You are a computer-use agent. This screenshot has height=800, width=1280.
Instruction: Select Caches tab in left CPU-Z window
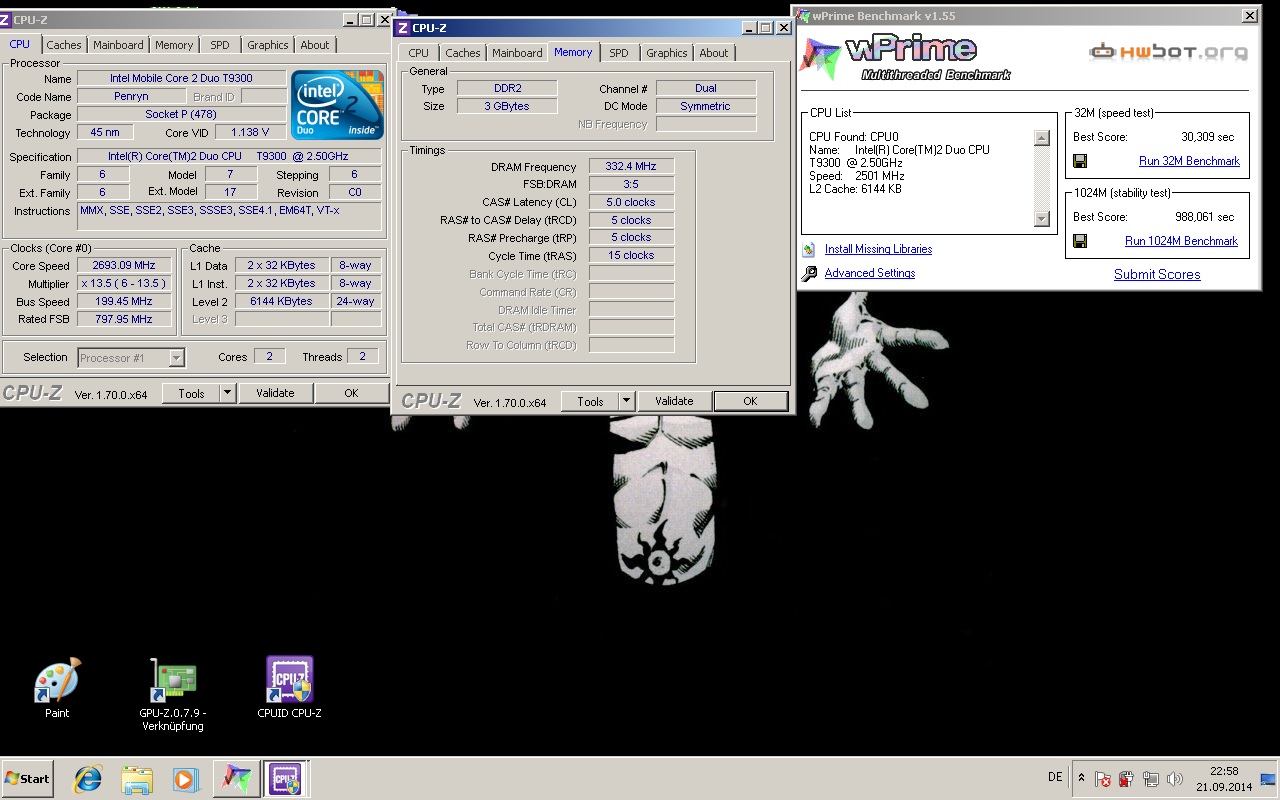click(x=64, y=45)
